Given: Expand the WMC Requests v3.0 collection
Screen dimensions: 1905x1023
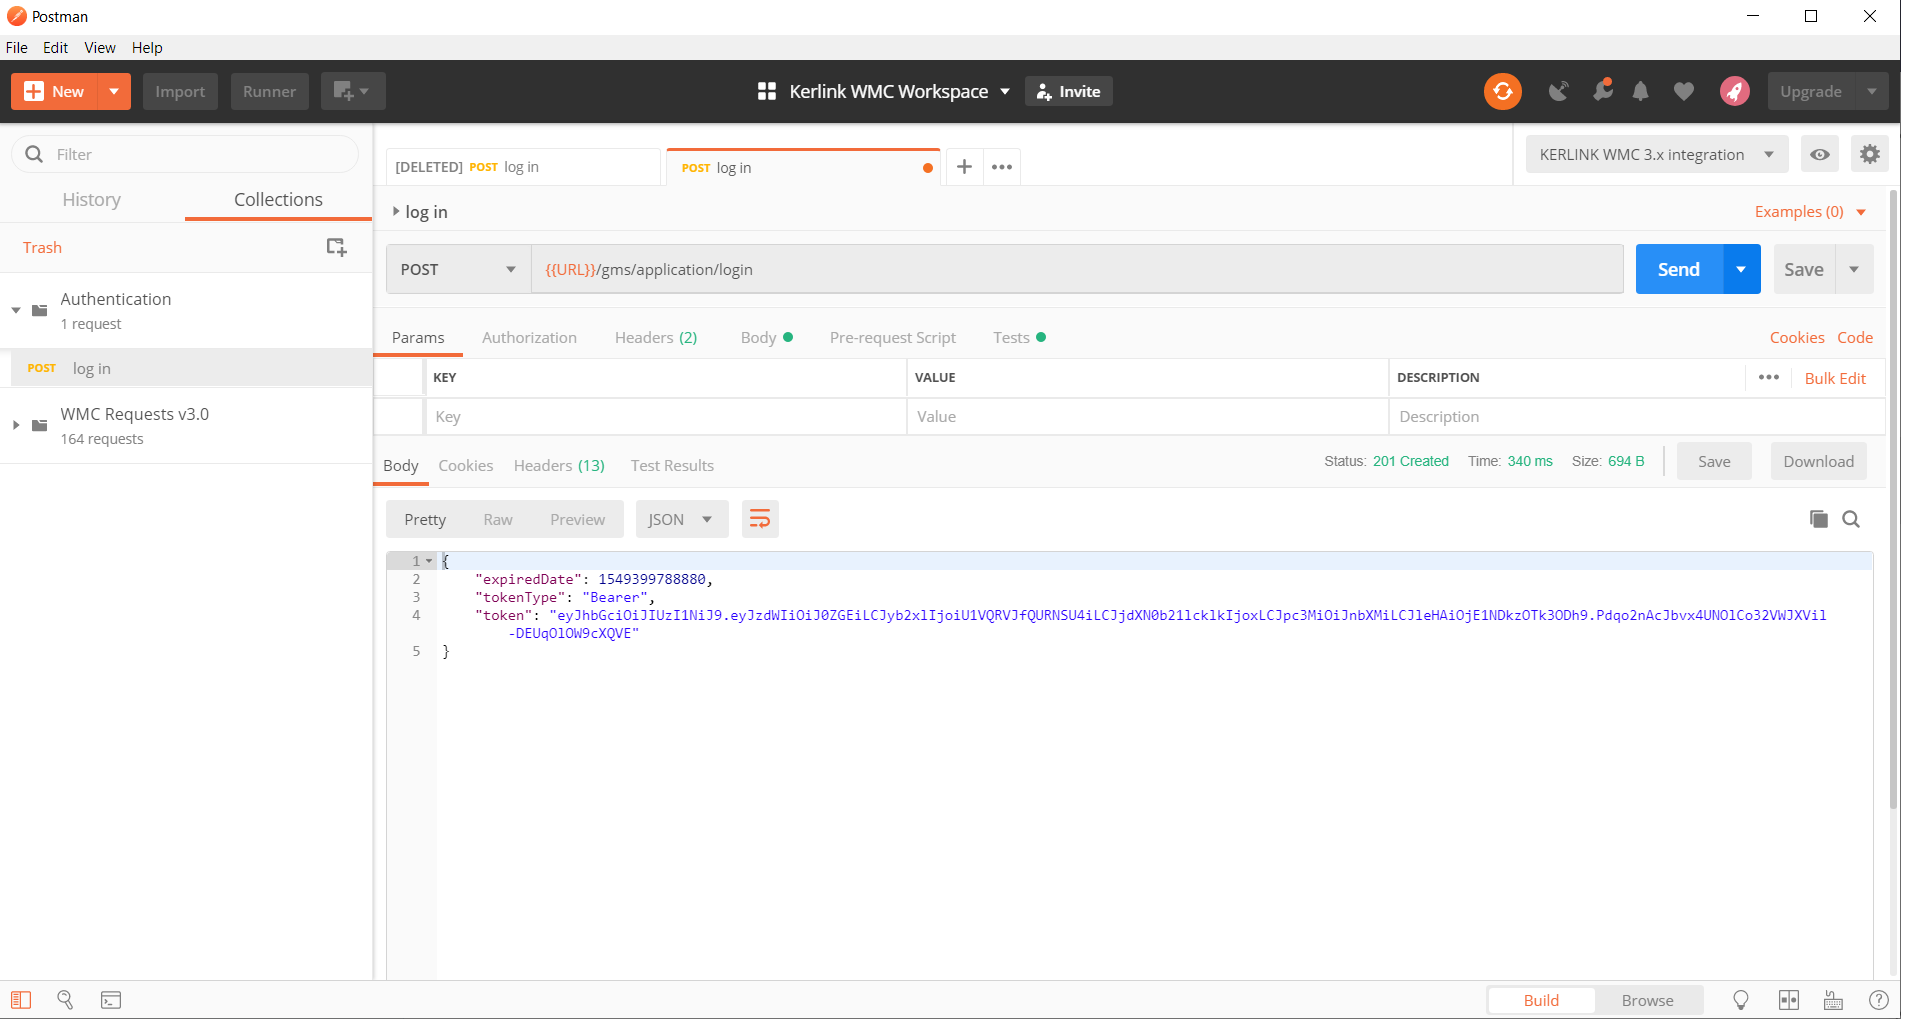Looking at the screenshot, I should point(15,424).
